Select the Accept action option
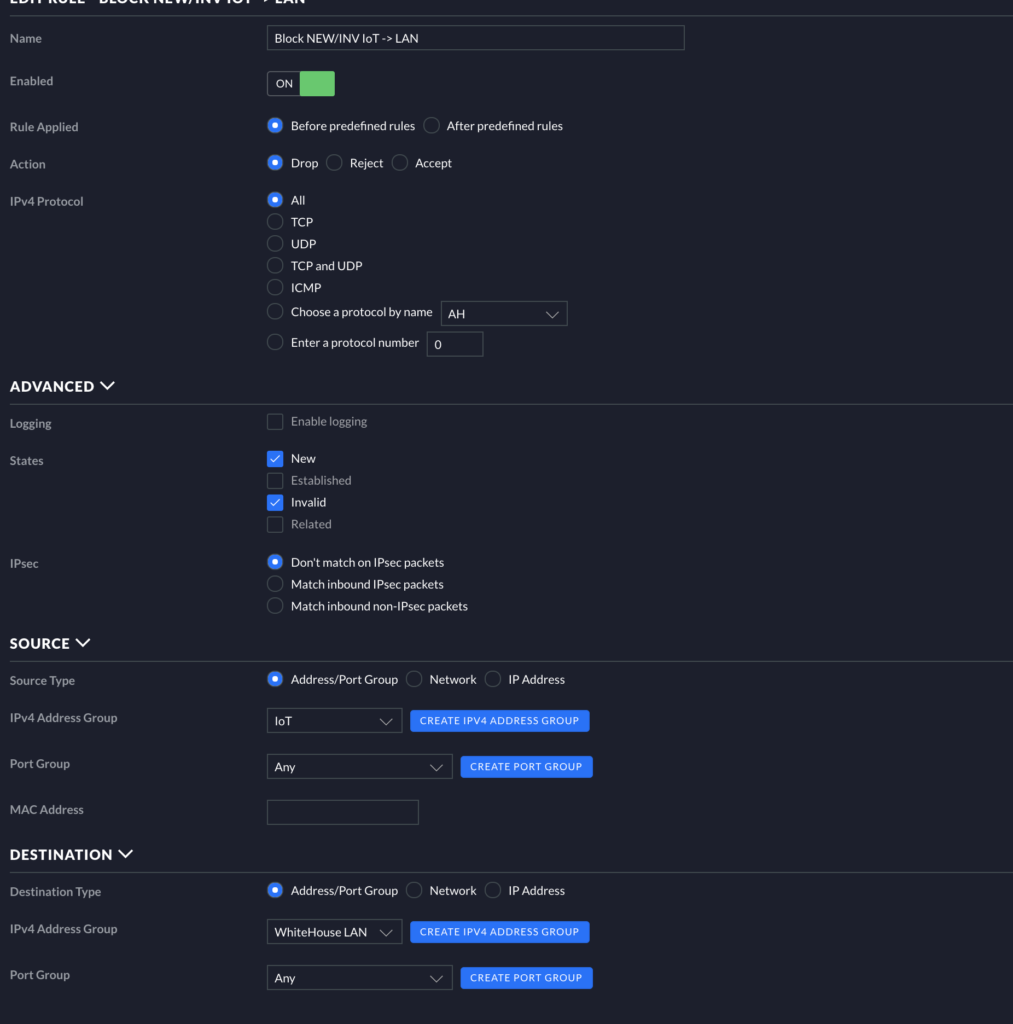Image resolution: width=1013 pixels, height=1024 pixels. click(x=400, y=163)
